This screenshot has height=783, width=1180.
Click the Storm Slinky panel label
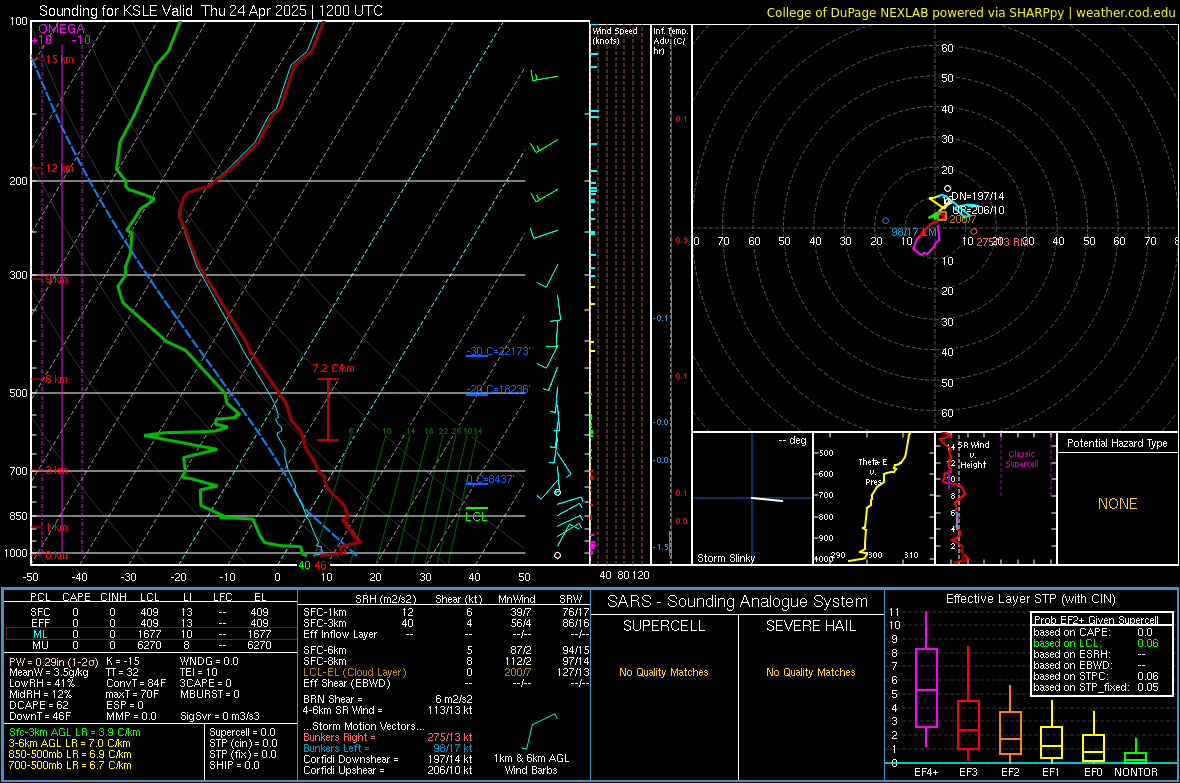[x=725, y=558]
